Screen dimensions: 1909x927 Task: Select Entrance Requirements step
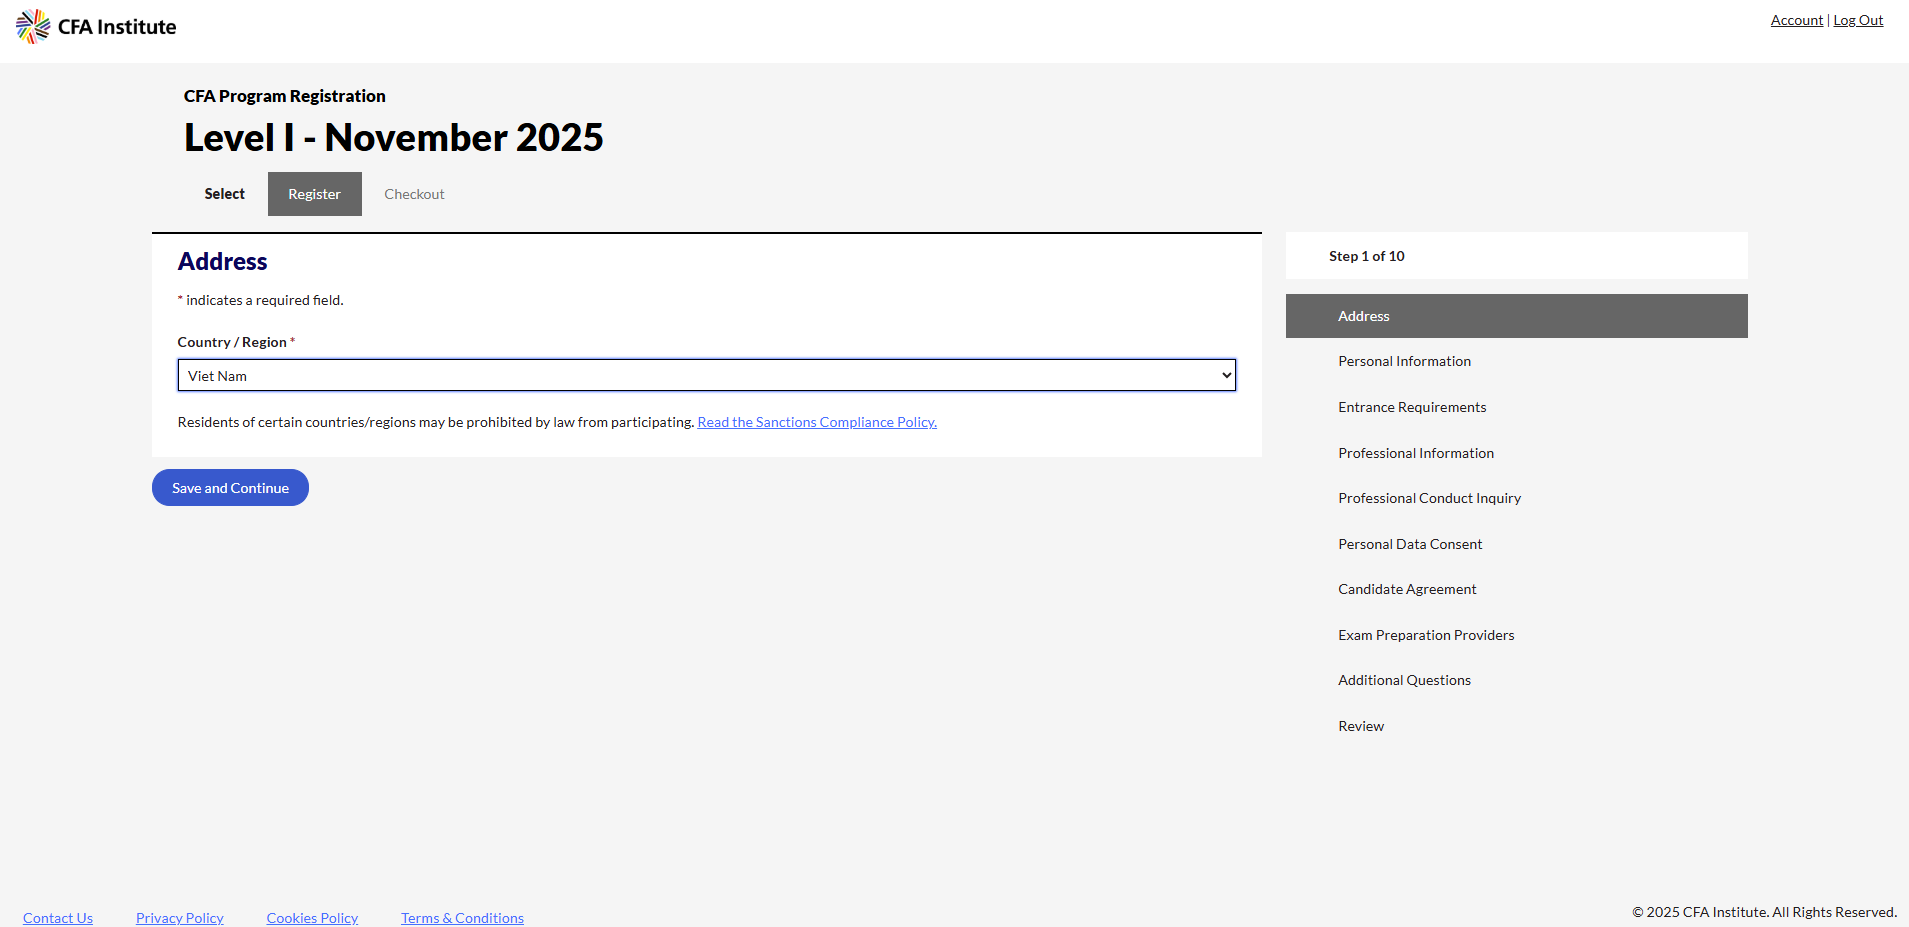tap(1412, 407)
